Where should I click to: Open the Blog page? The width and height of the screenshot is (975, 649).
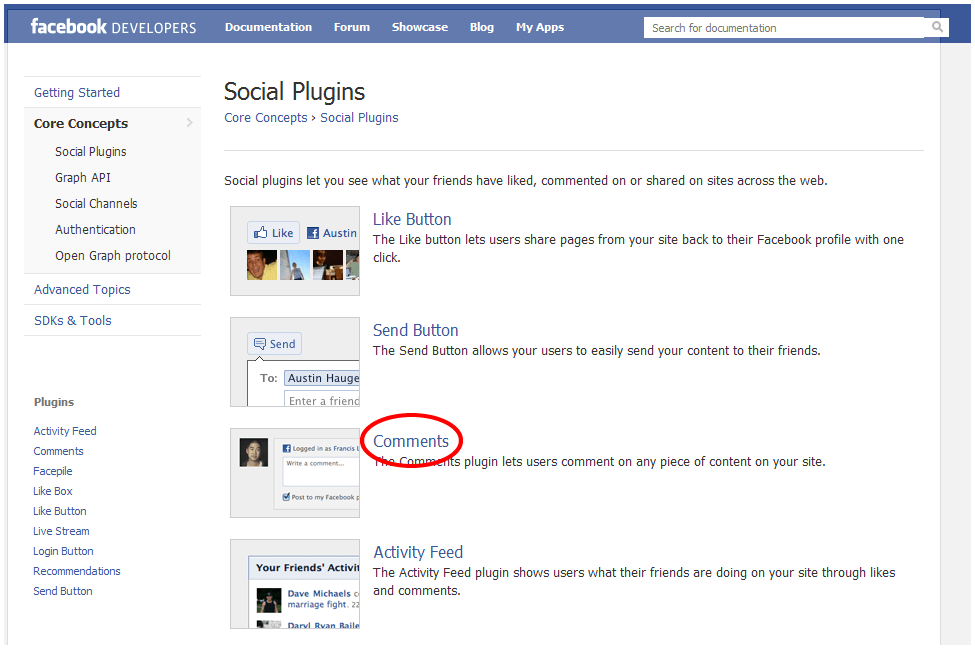tap(481, 27)
